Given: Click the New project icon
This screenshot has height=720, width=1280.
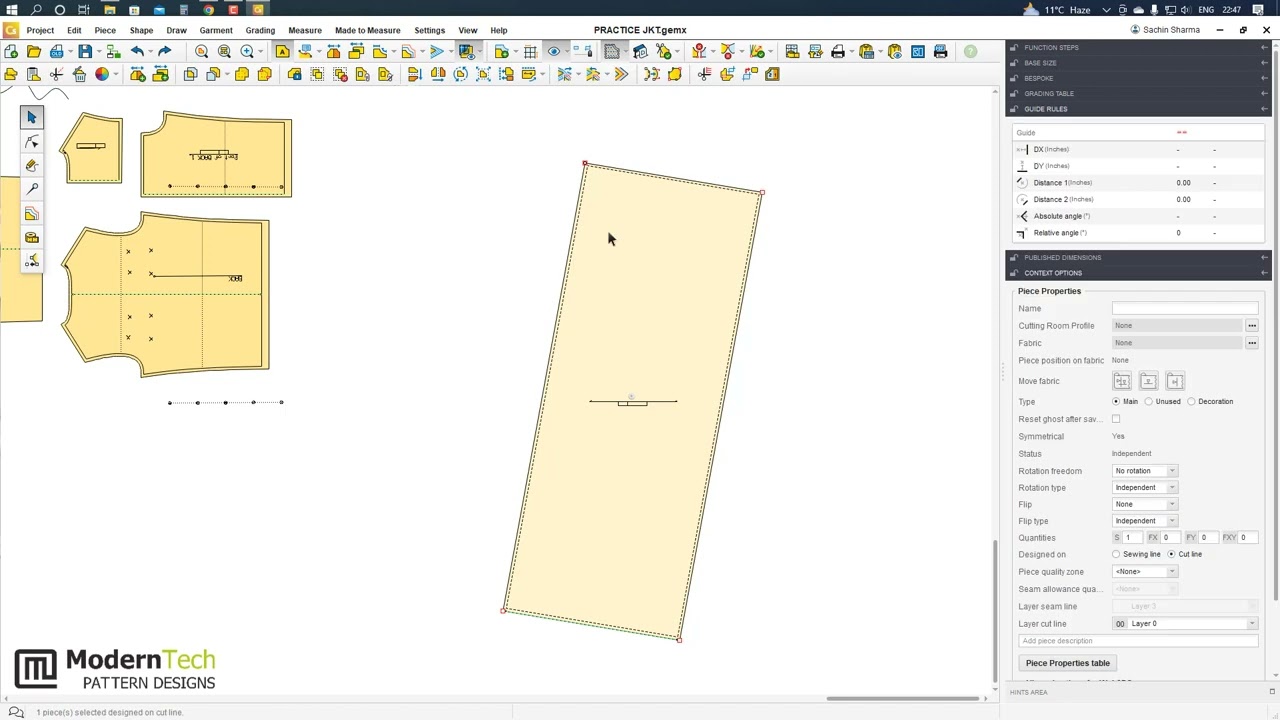Looking at the screenshot, I should click(x=11, y=51).
